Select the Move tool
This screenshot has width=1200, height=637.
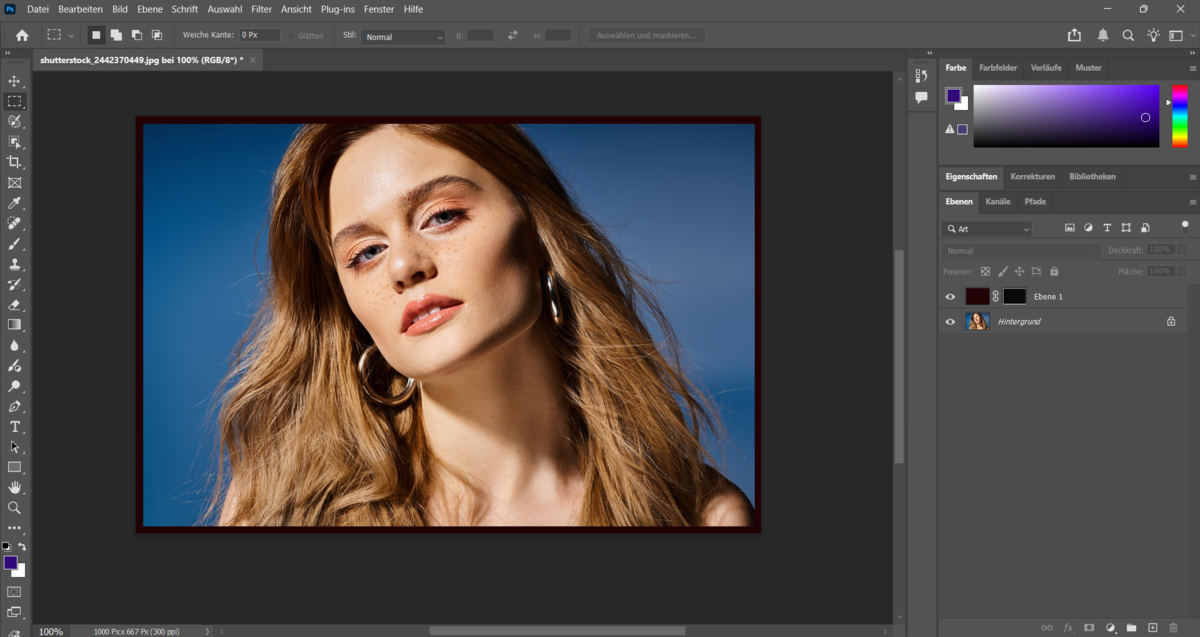coord(14,81)
